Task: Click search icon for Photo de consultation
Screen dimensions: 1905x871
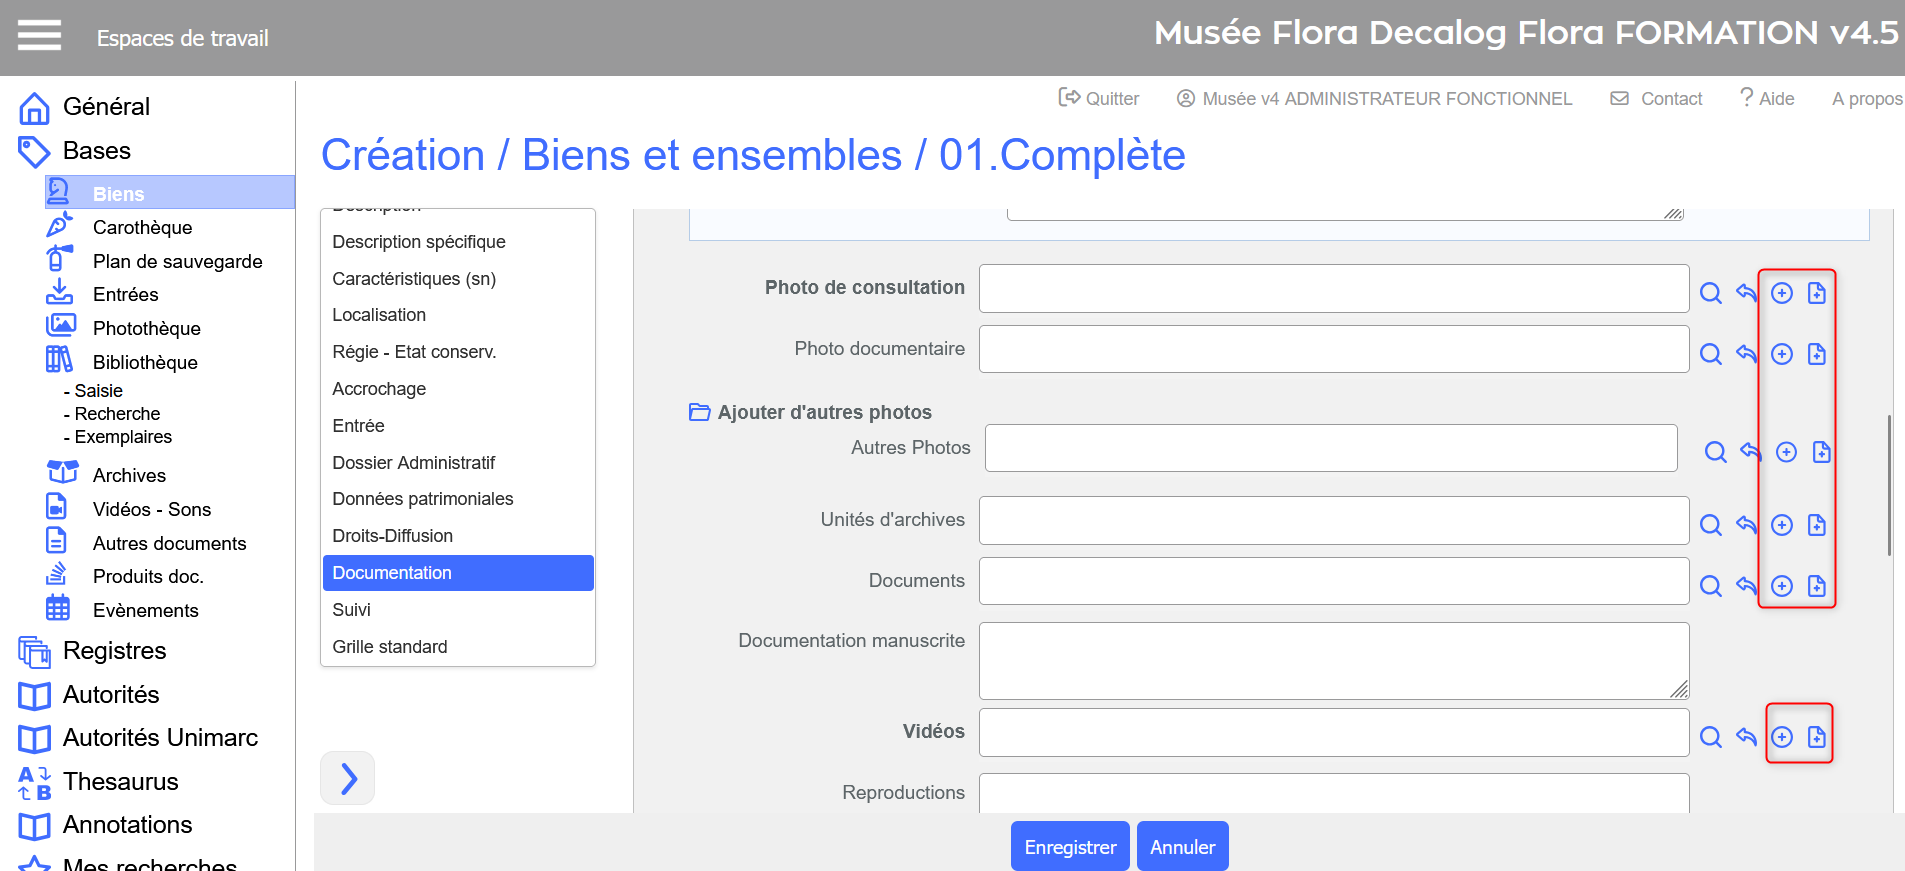Action: pyautogui.click(x=1711, y=293)
